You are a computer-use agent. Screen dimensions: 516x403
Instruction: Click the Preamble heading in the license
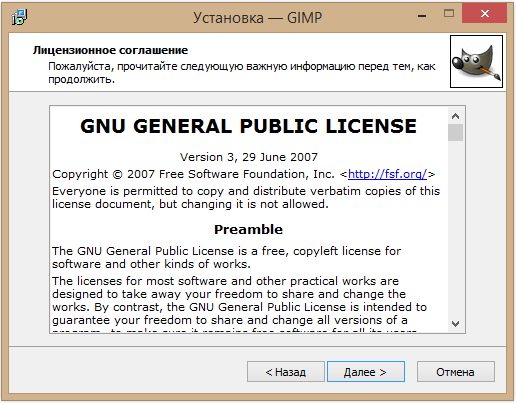(x=248, y=229)
